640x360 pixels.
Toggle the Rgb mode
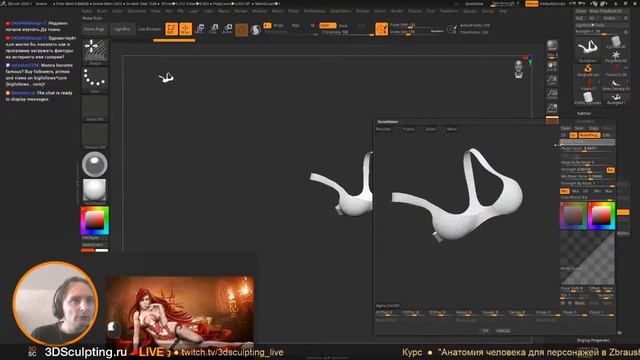tap(296, 25)
